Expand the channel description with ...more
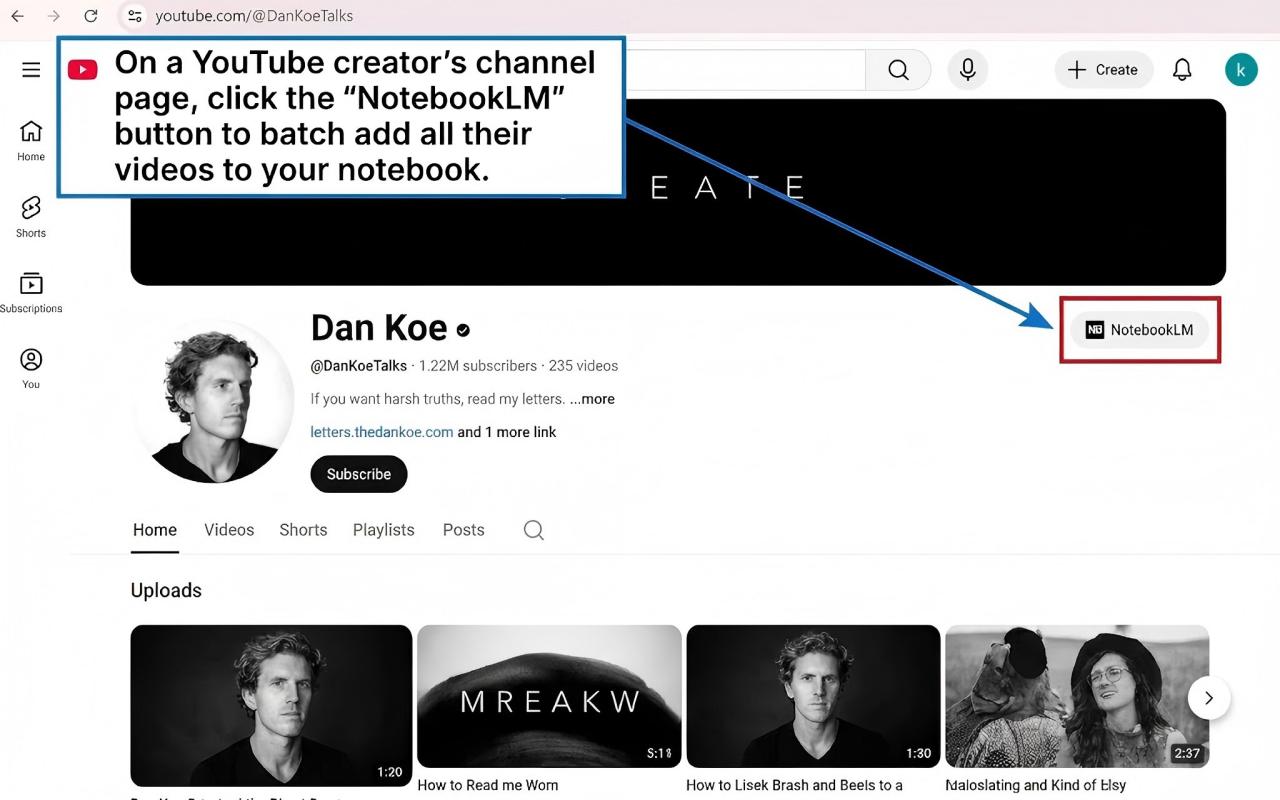1280x800 pixels. tap(592, 399)
